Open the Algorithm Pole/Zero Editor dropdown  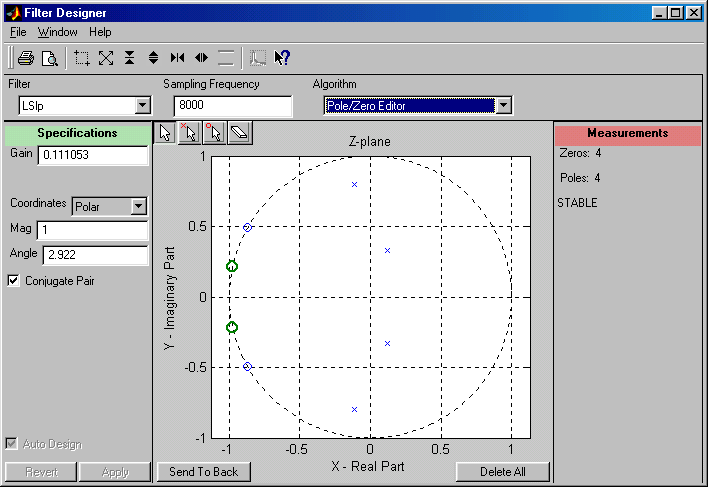click(x=504, y=105)
